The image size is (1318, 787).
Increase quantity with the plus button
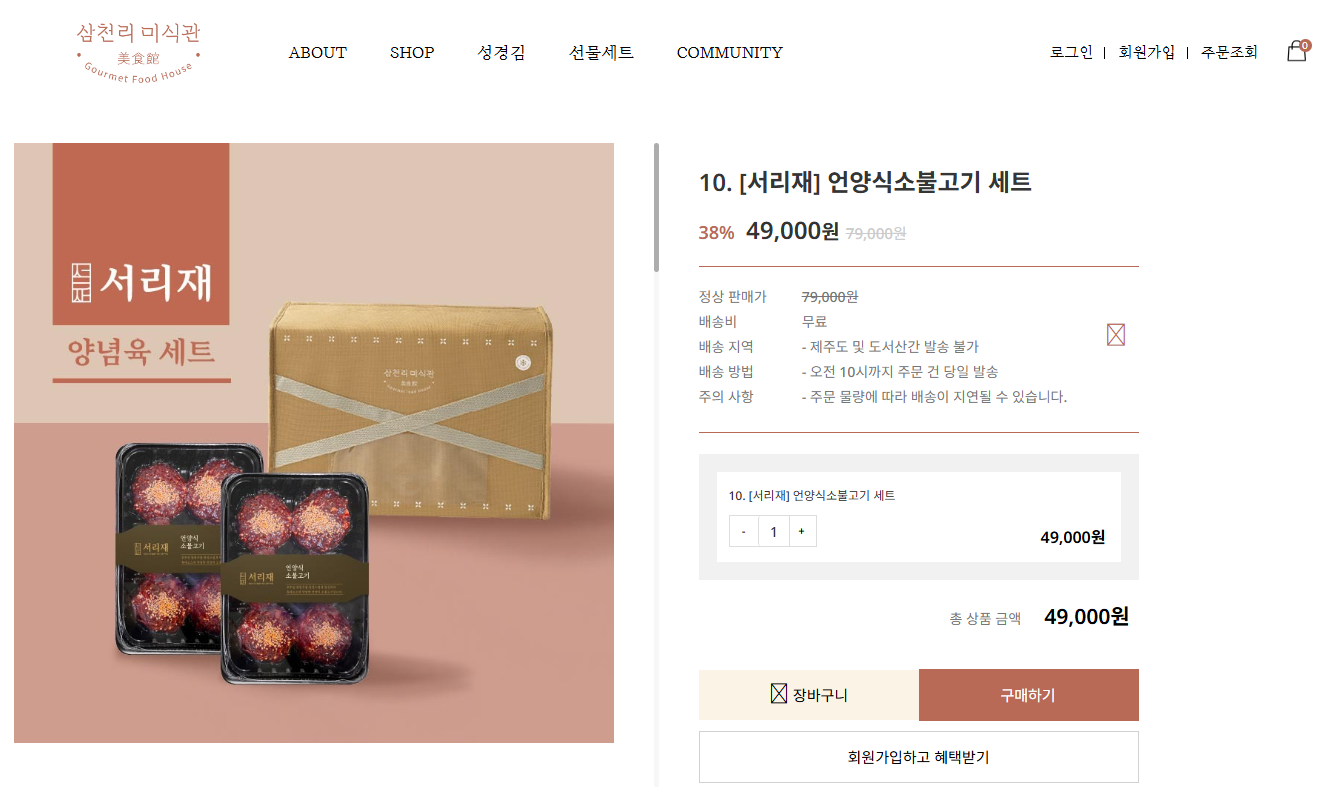[x=802, y=532]
